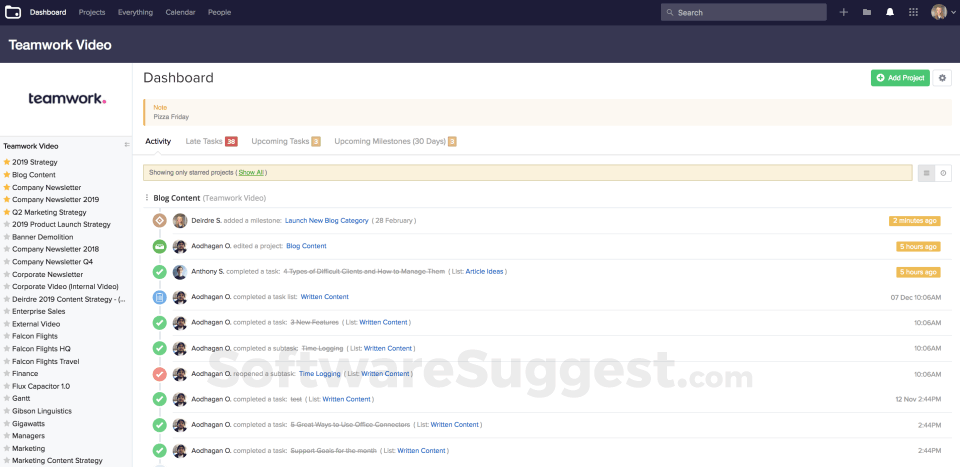This screenshot has width=960, height=467.
Task: Click Deirdre S. avatar in activity feed
Action: tap(179, 220)
